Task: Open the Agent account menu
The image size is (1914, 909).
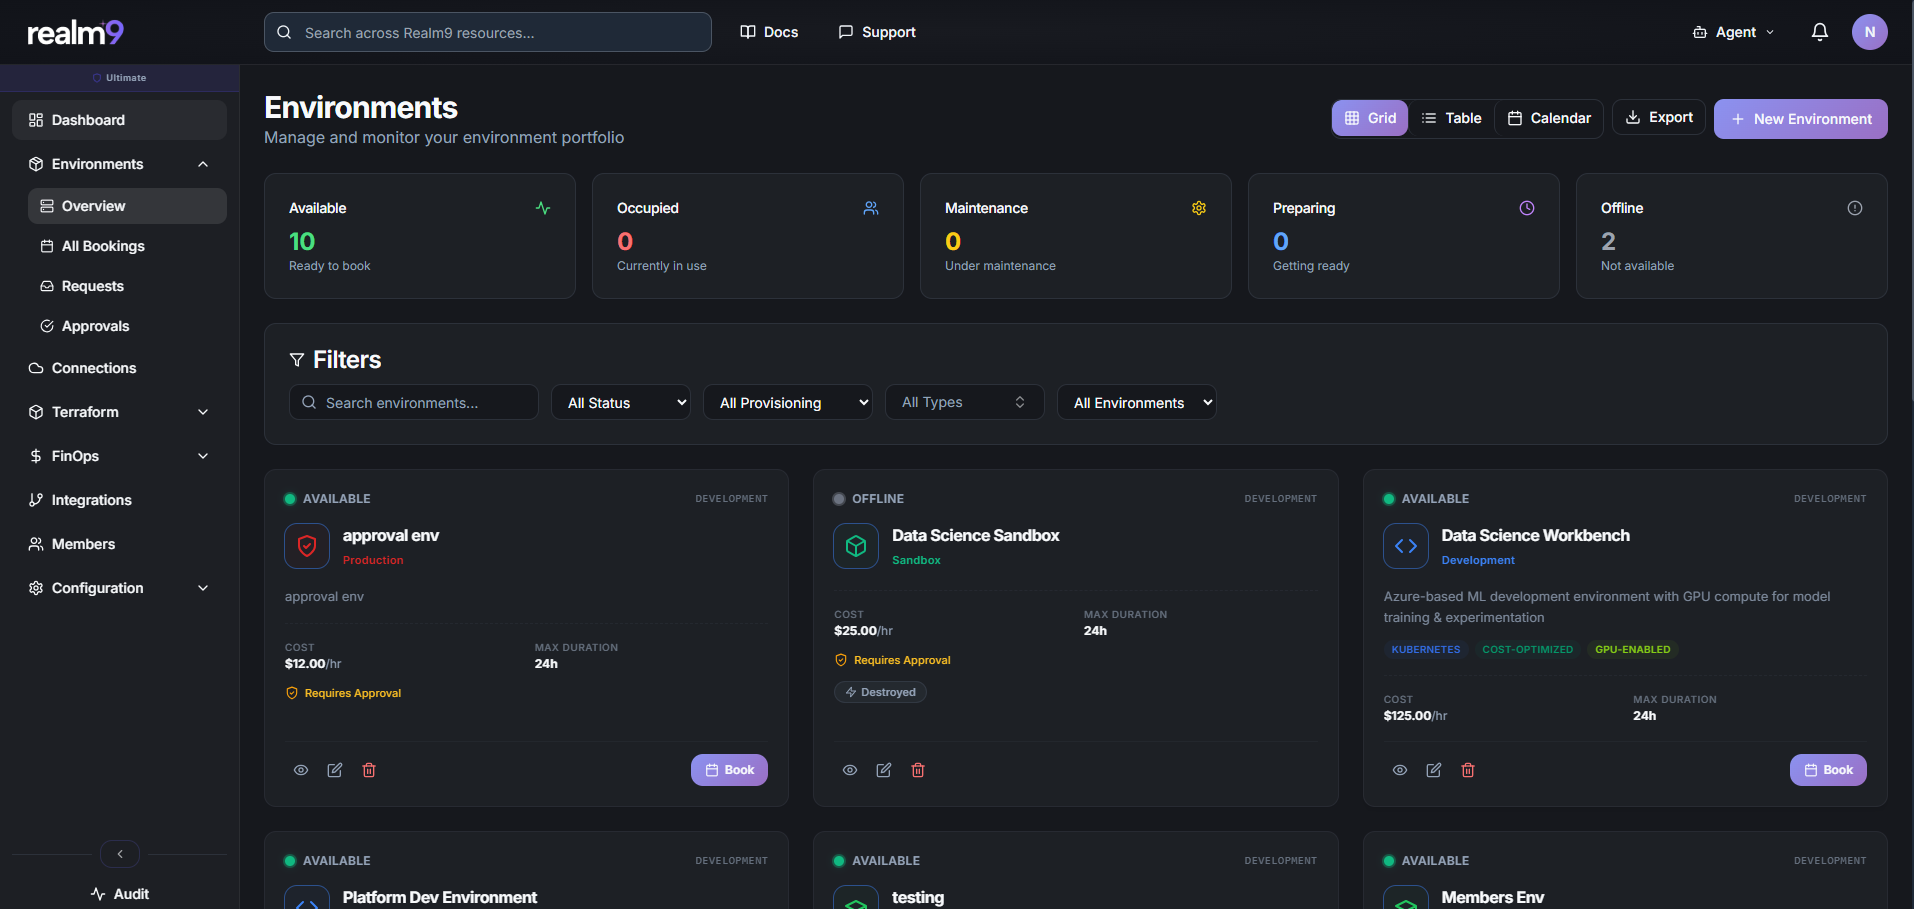Action: [1732, 31]
